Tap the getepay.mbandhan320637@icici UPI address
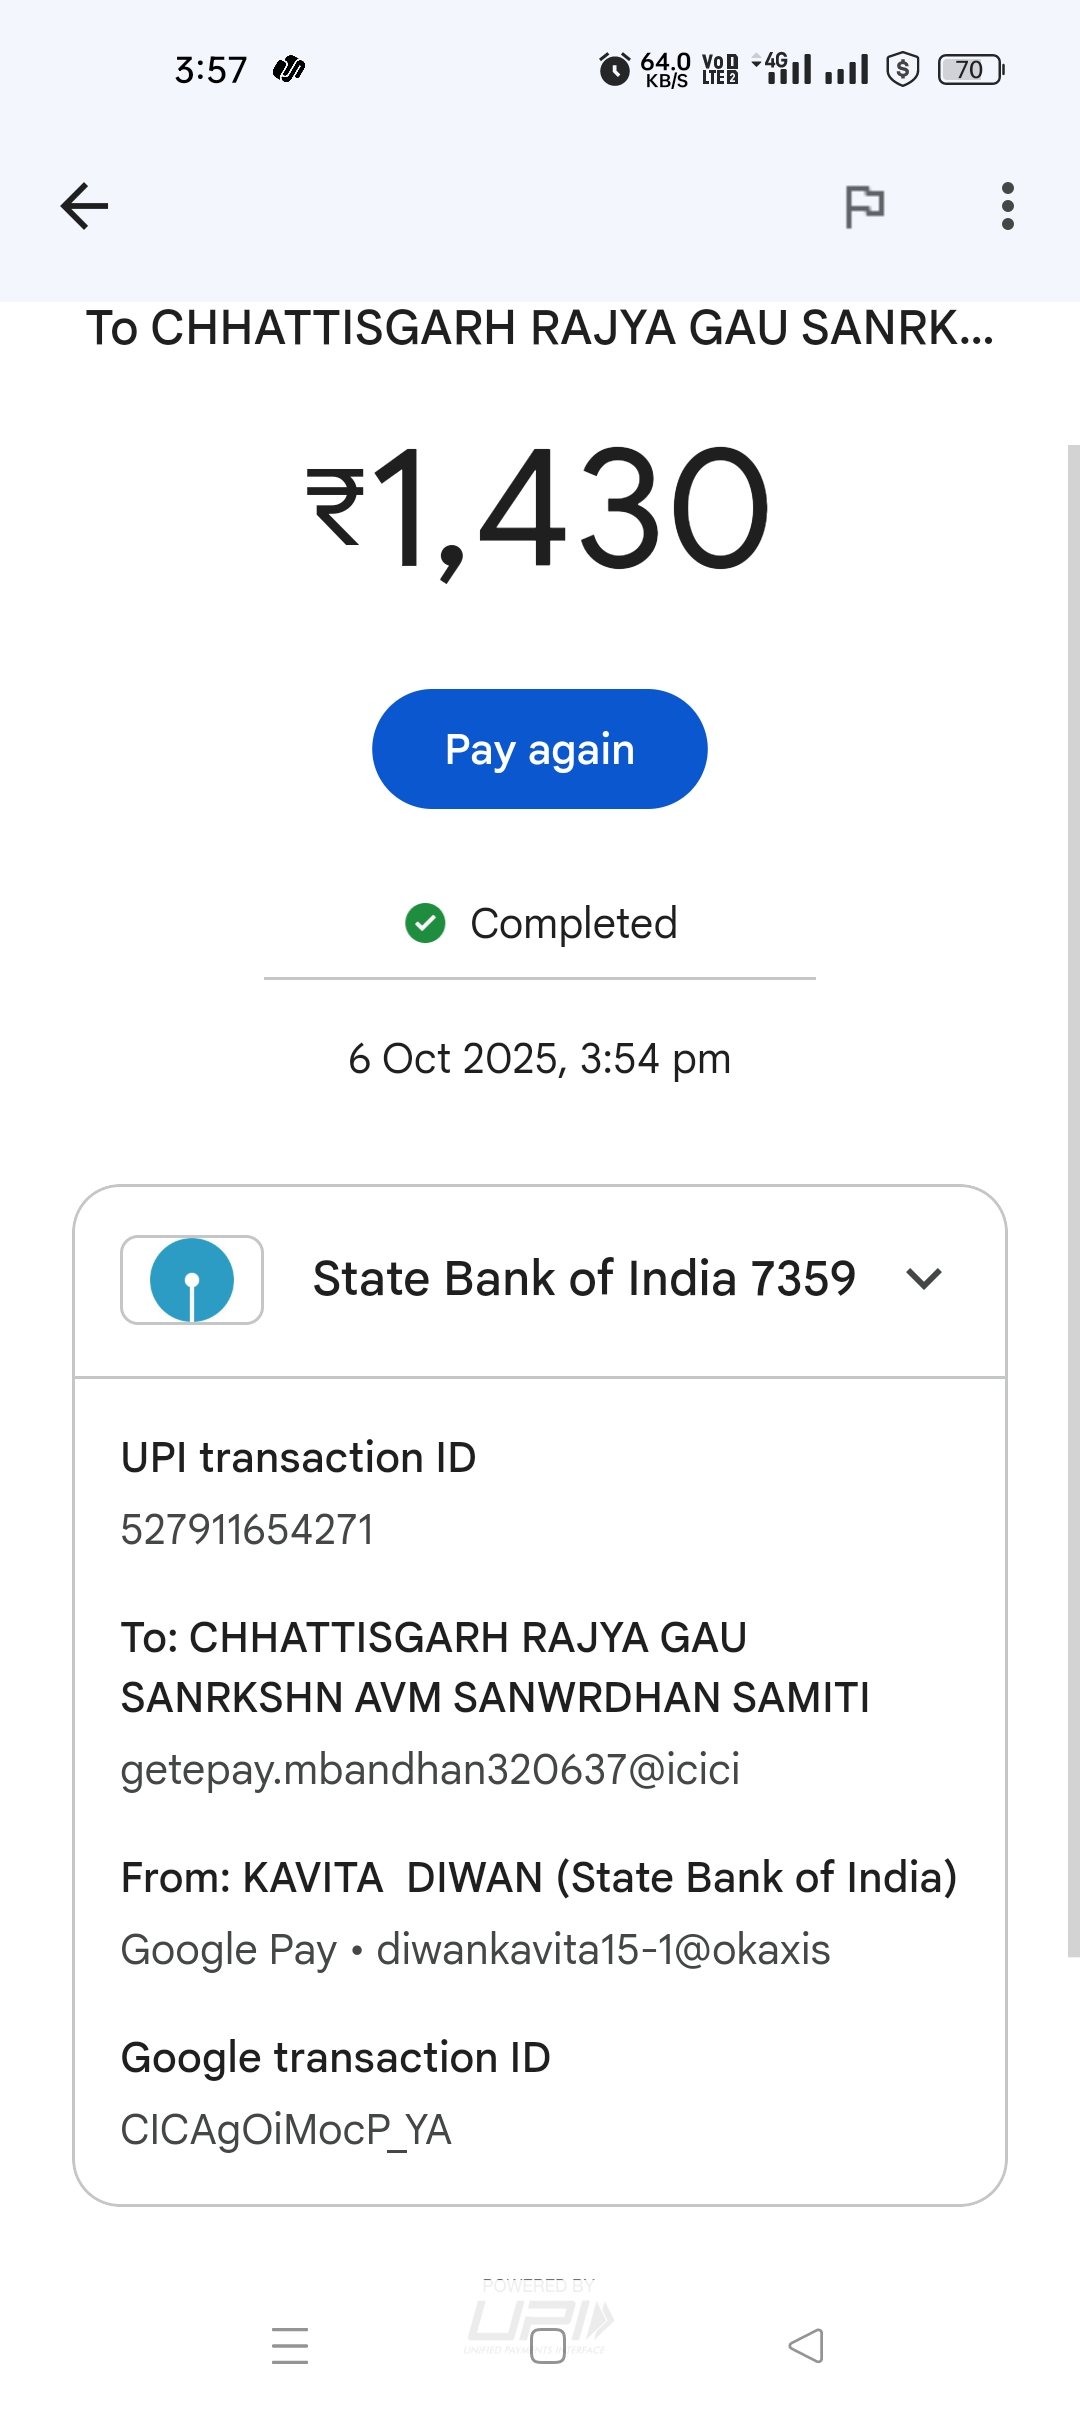1080x2412 pixels. tap(430, 1769)
